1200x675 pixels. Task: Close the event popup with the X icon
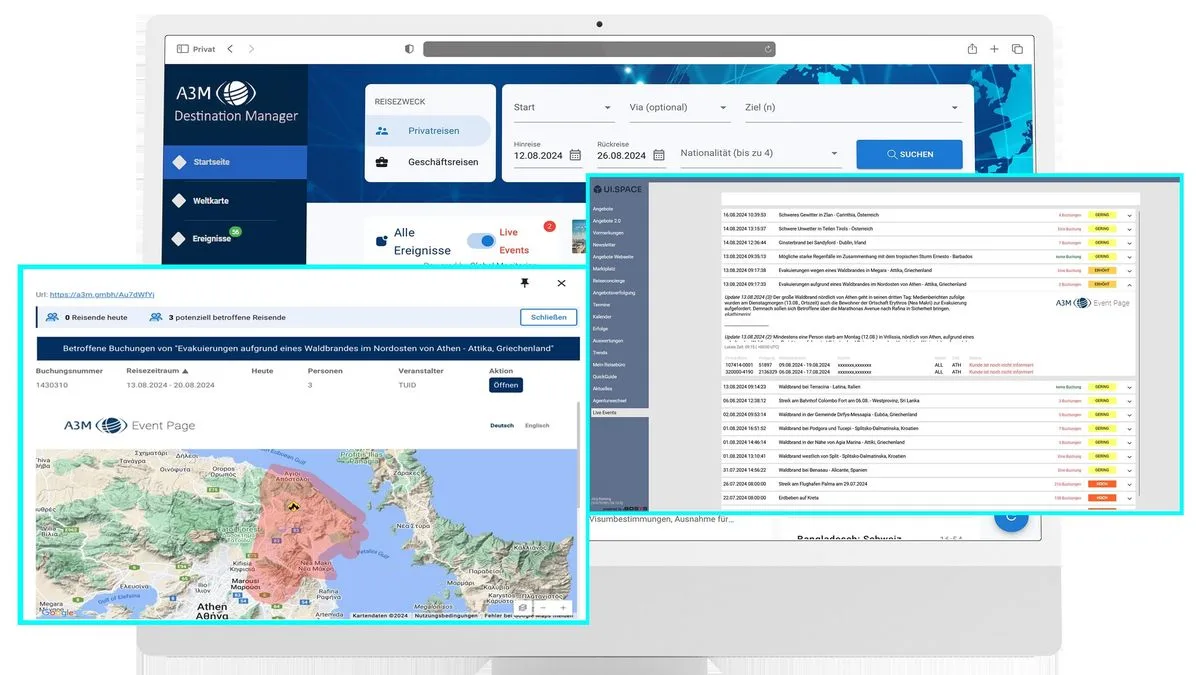tap(562, 283)
